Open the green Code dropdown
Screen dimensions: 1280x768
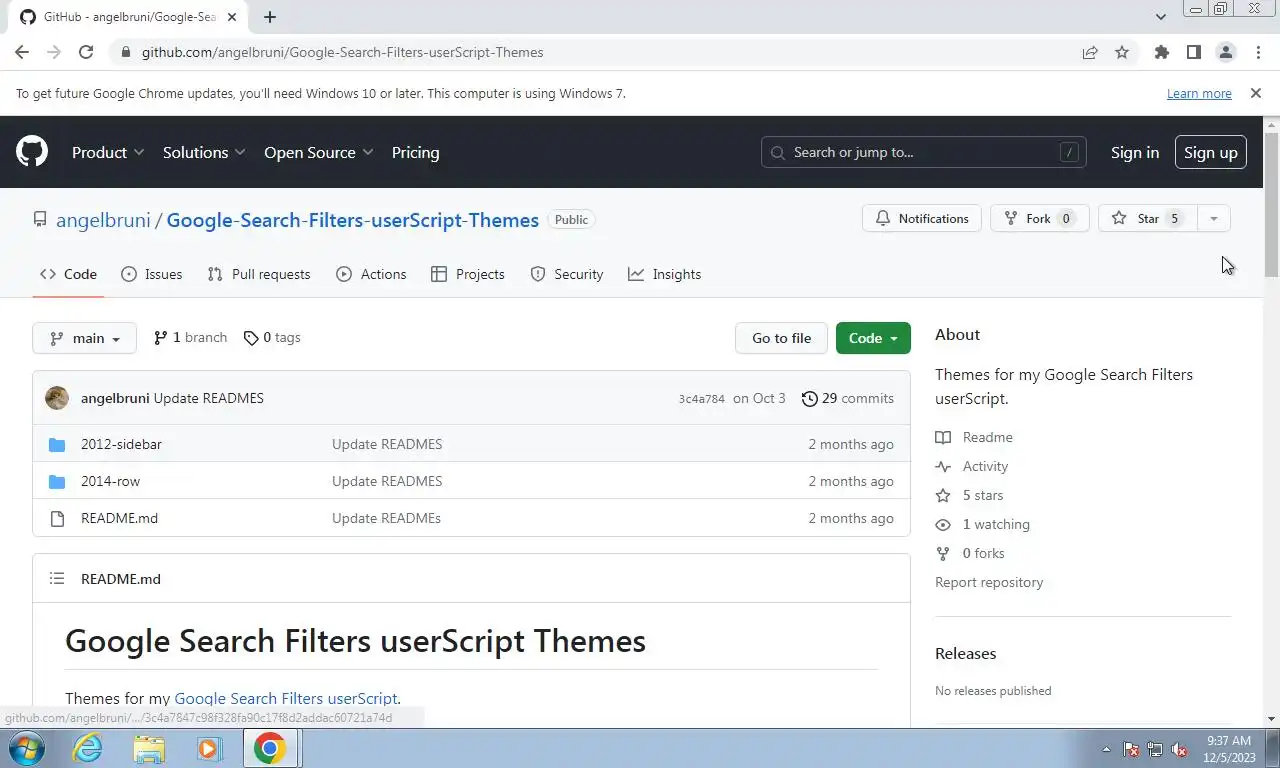point(873,338)
